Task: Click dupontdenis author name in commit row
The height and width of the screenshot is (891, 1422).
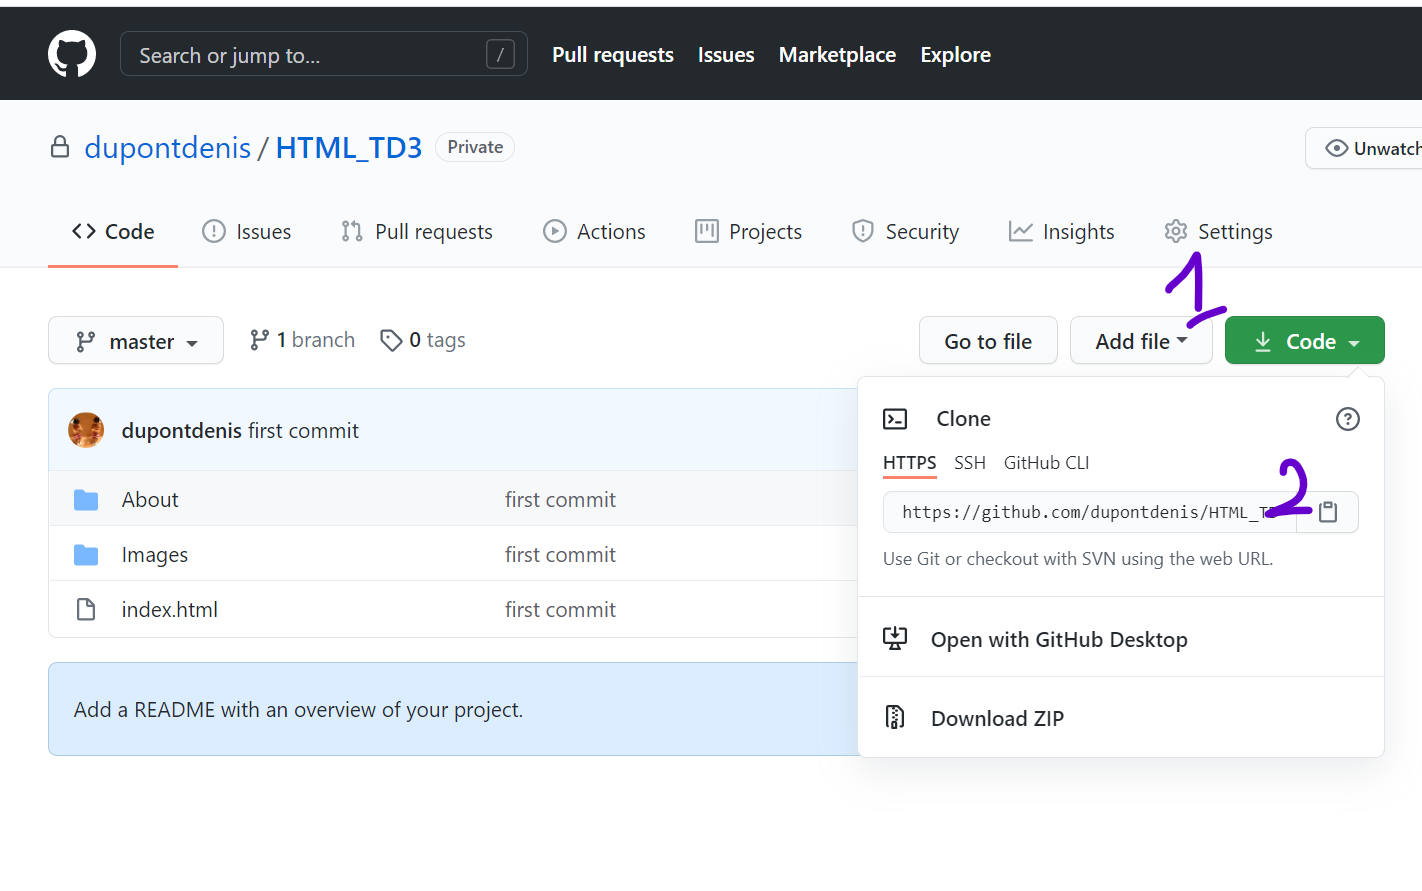Action: [x=182, y=431]
